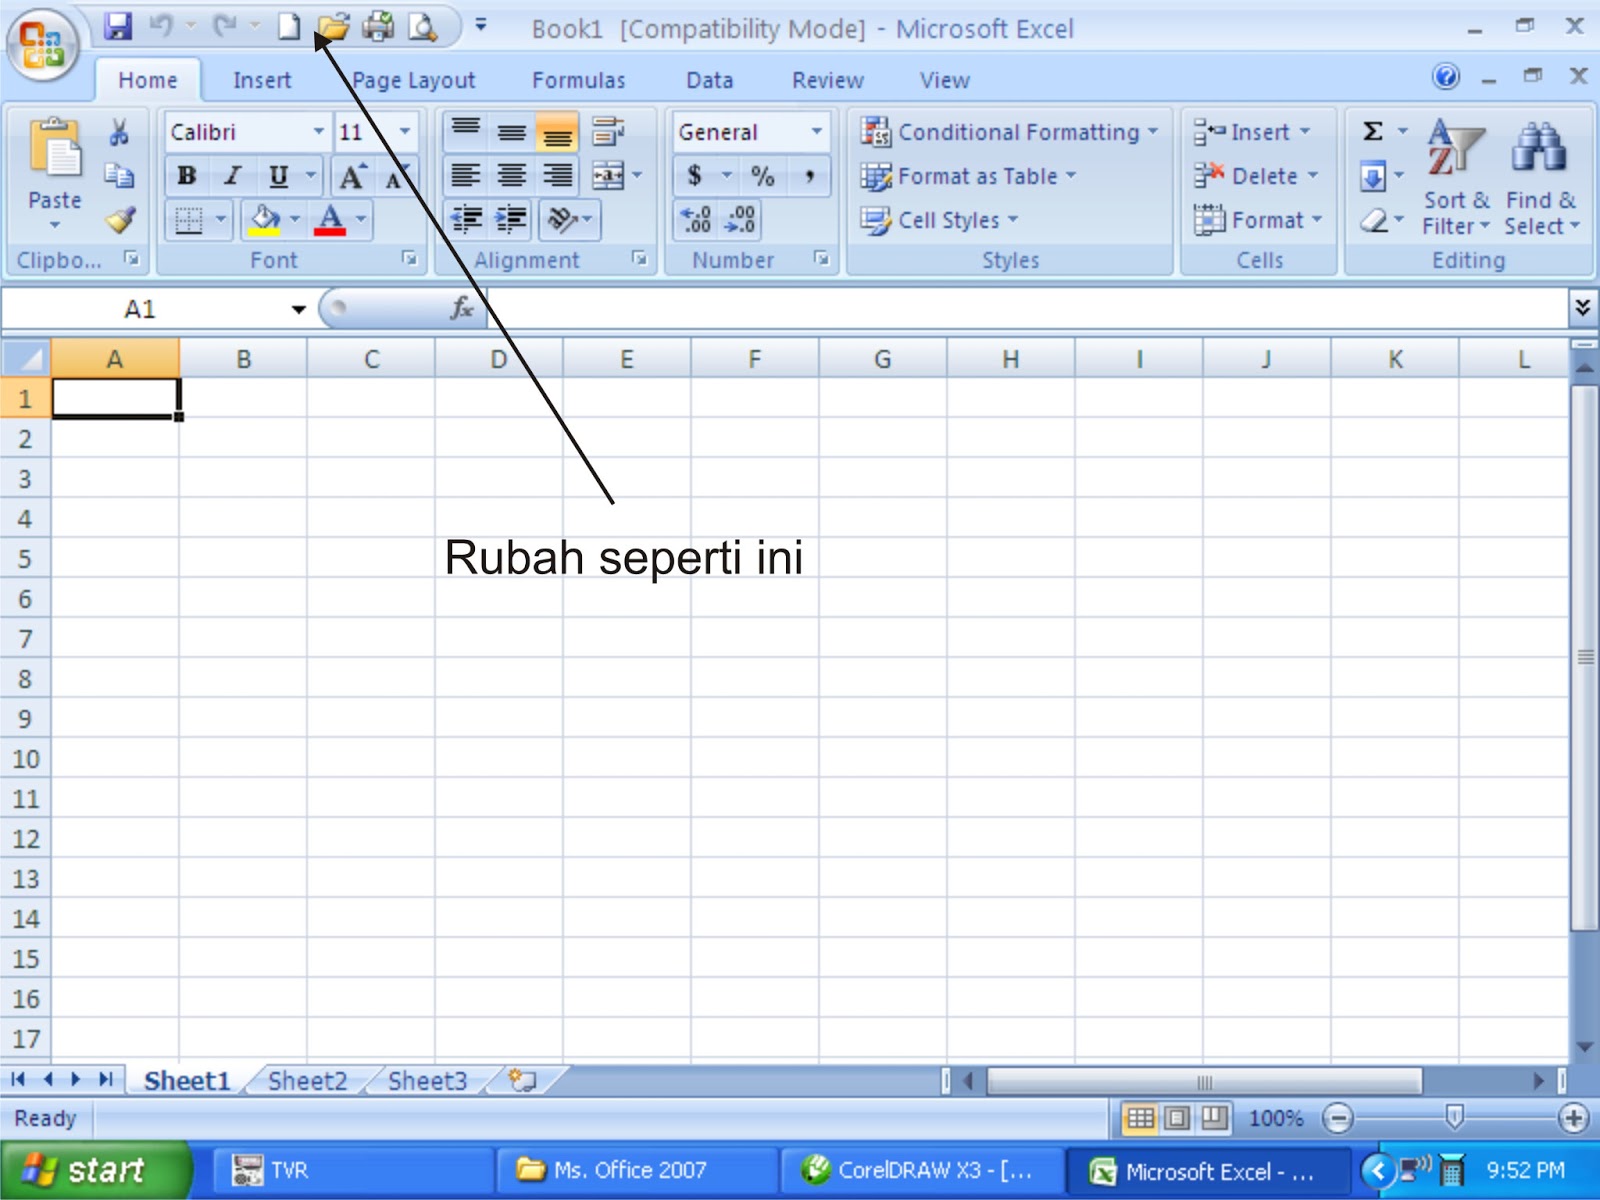
Task: Decrease the cell indent
Action: pos(466,219)
